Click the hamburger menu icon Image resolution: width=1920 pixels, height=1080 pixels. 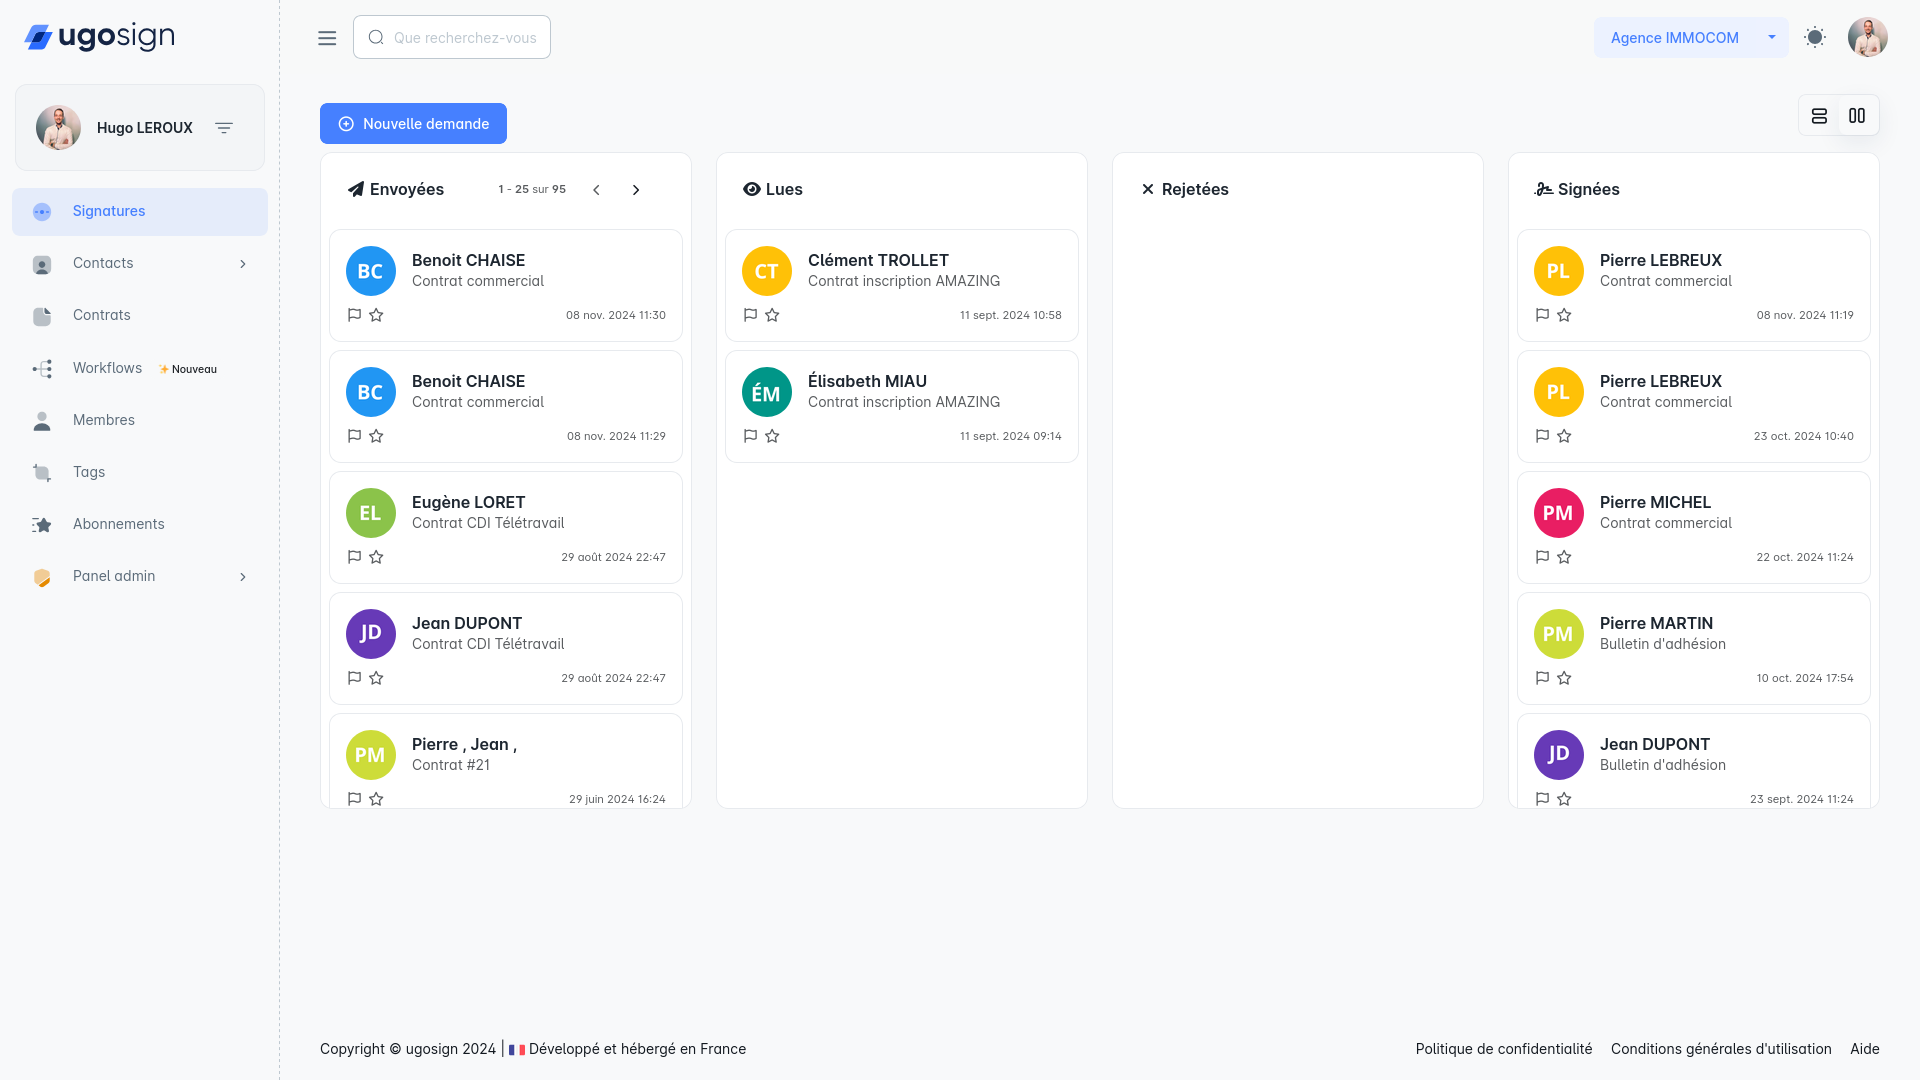tap(327, 38)
